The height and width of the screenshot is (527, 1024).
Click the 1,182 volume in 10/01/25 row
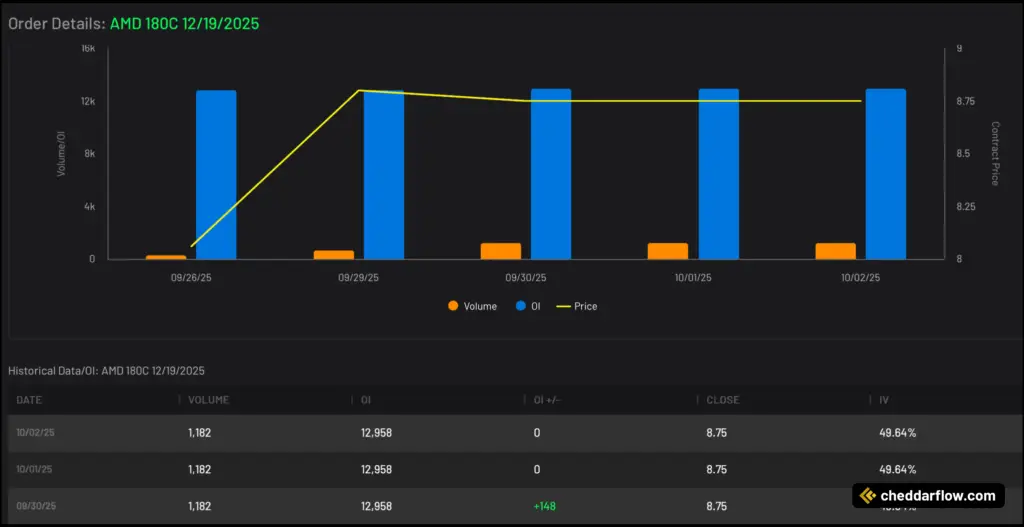(x=200, y=470)
